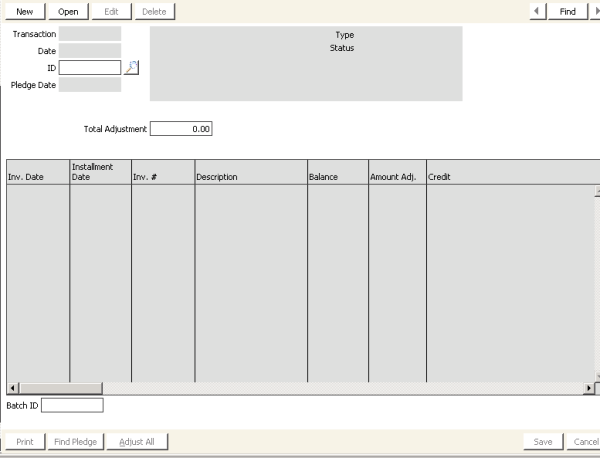Screen dimensions: 600x458
Task: Click the previous record arrow beside Find
Action: click(537, 11)
